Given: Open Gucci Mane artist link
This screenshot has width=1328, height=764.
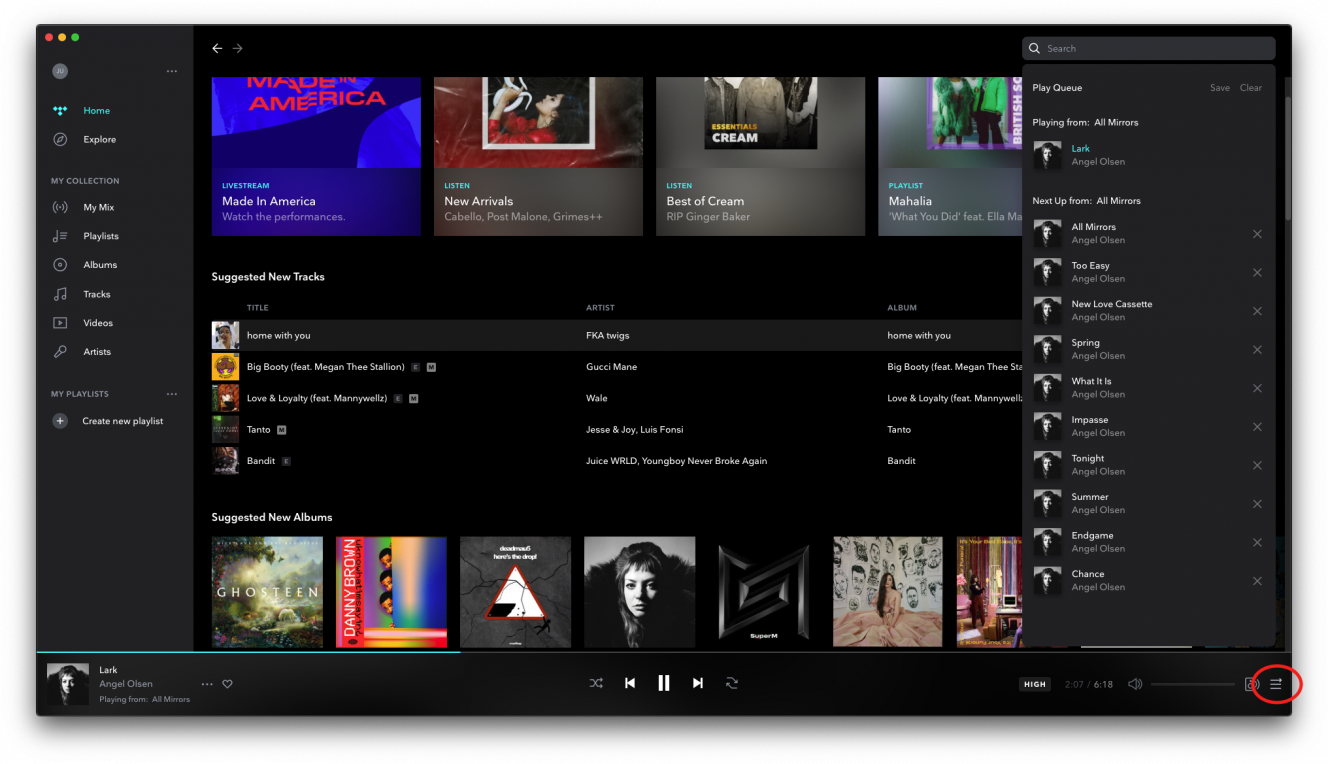Looking at the screenshot, I should 611,367.
